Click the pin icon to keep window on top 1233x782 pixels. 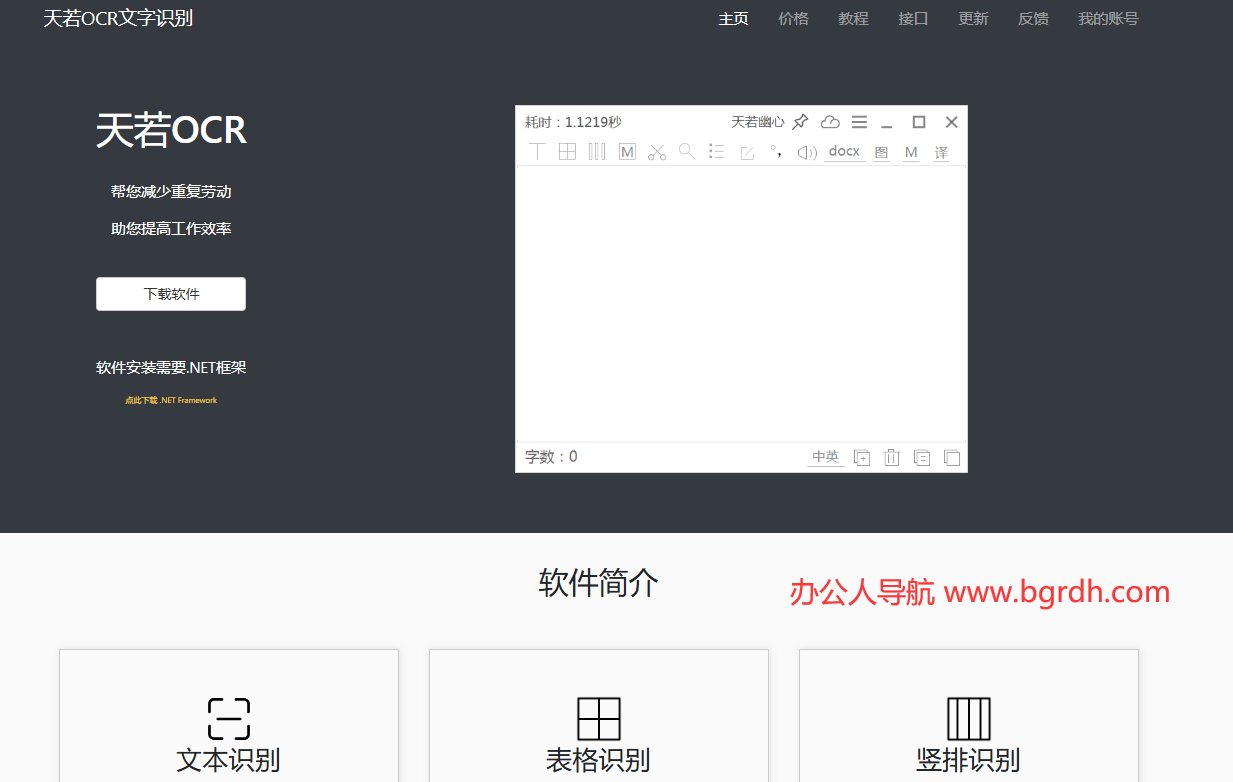coord(800,121)
